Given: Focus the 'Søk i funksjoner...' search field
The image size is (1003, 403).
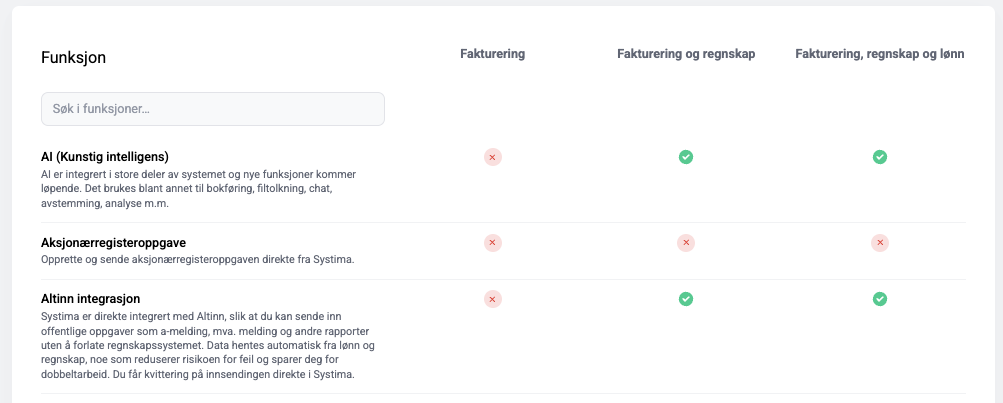Looking at the screenshot, I should [x=212, y=109].
